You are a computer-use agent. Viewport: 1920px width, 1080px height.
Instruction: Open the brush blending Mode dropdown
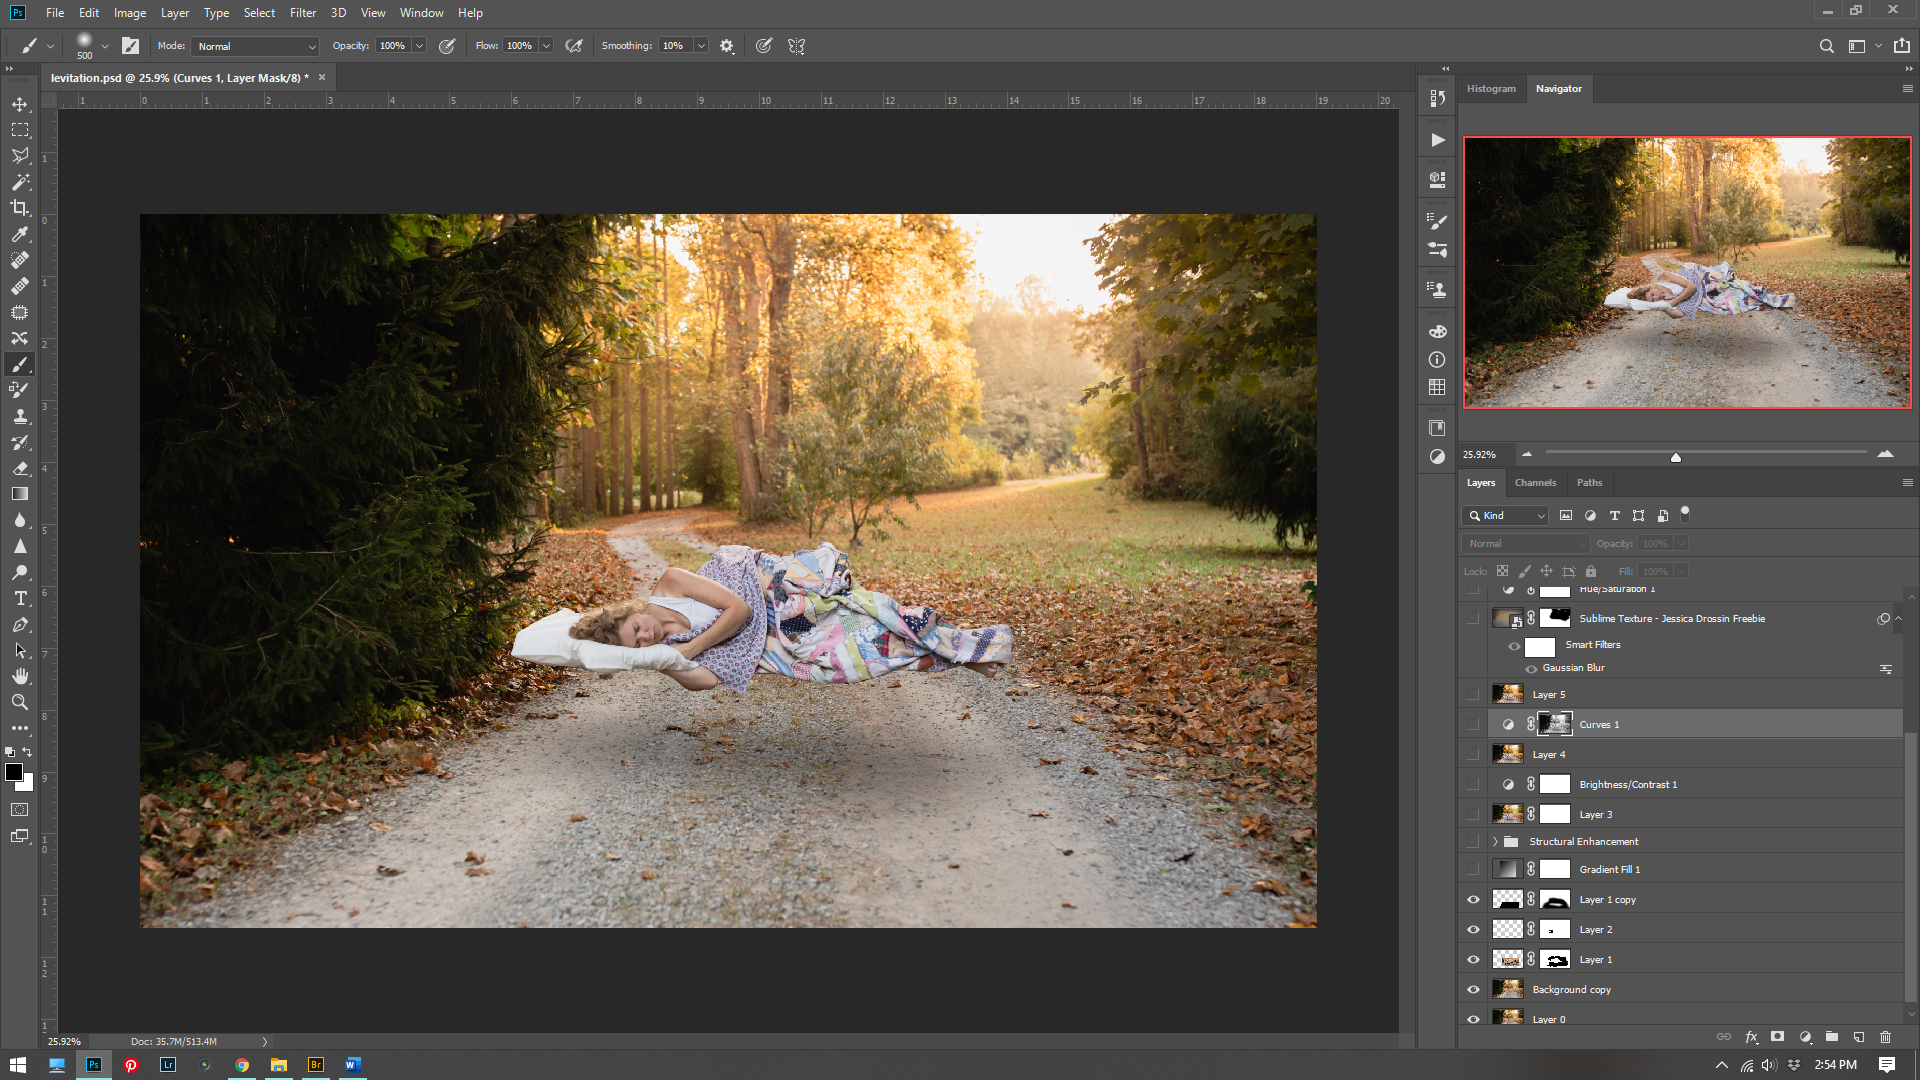click(x=256, y=46)
